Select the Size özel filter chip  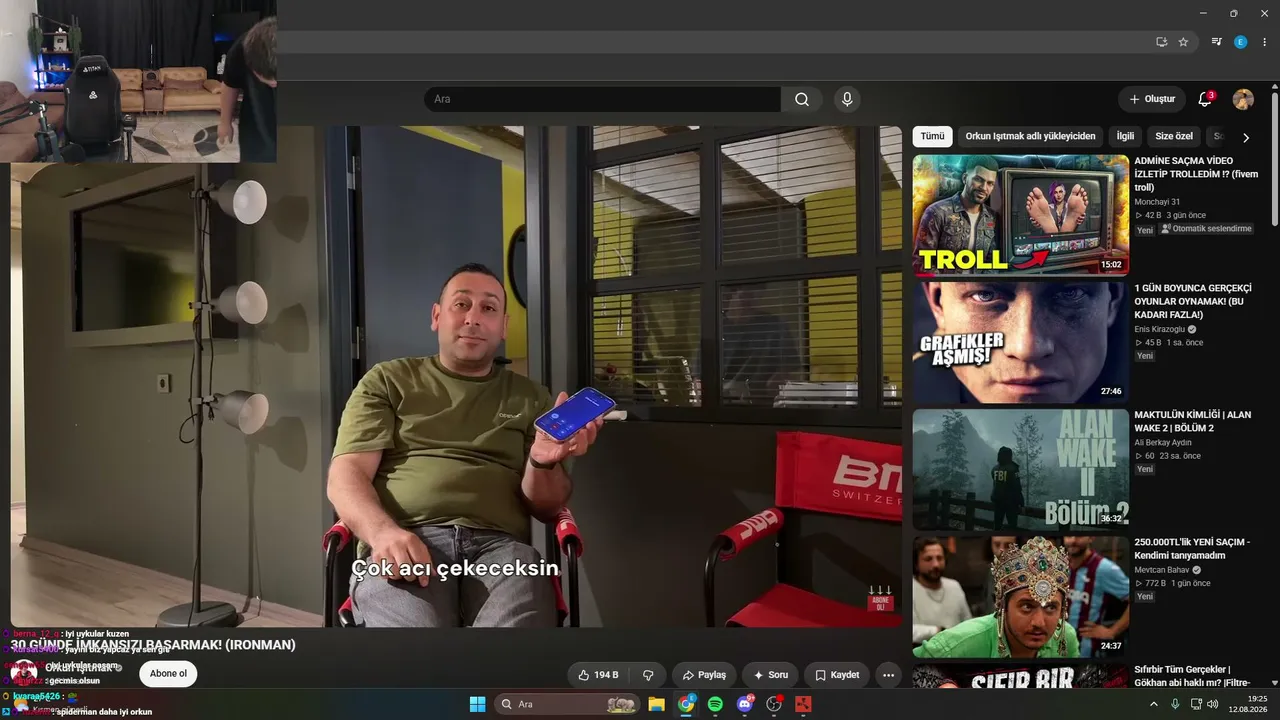(x=1174, y=136)
